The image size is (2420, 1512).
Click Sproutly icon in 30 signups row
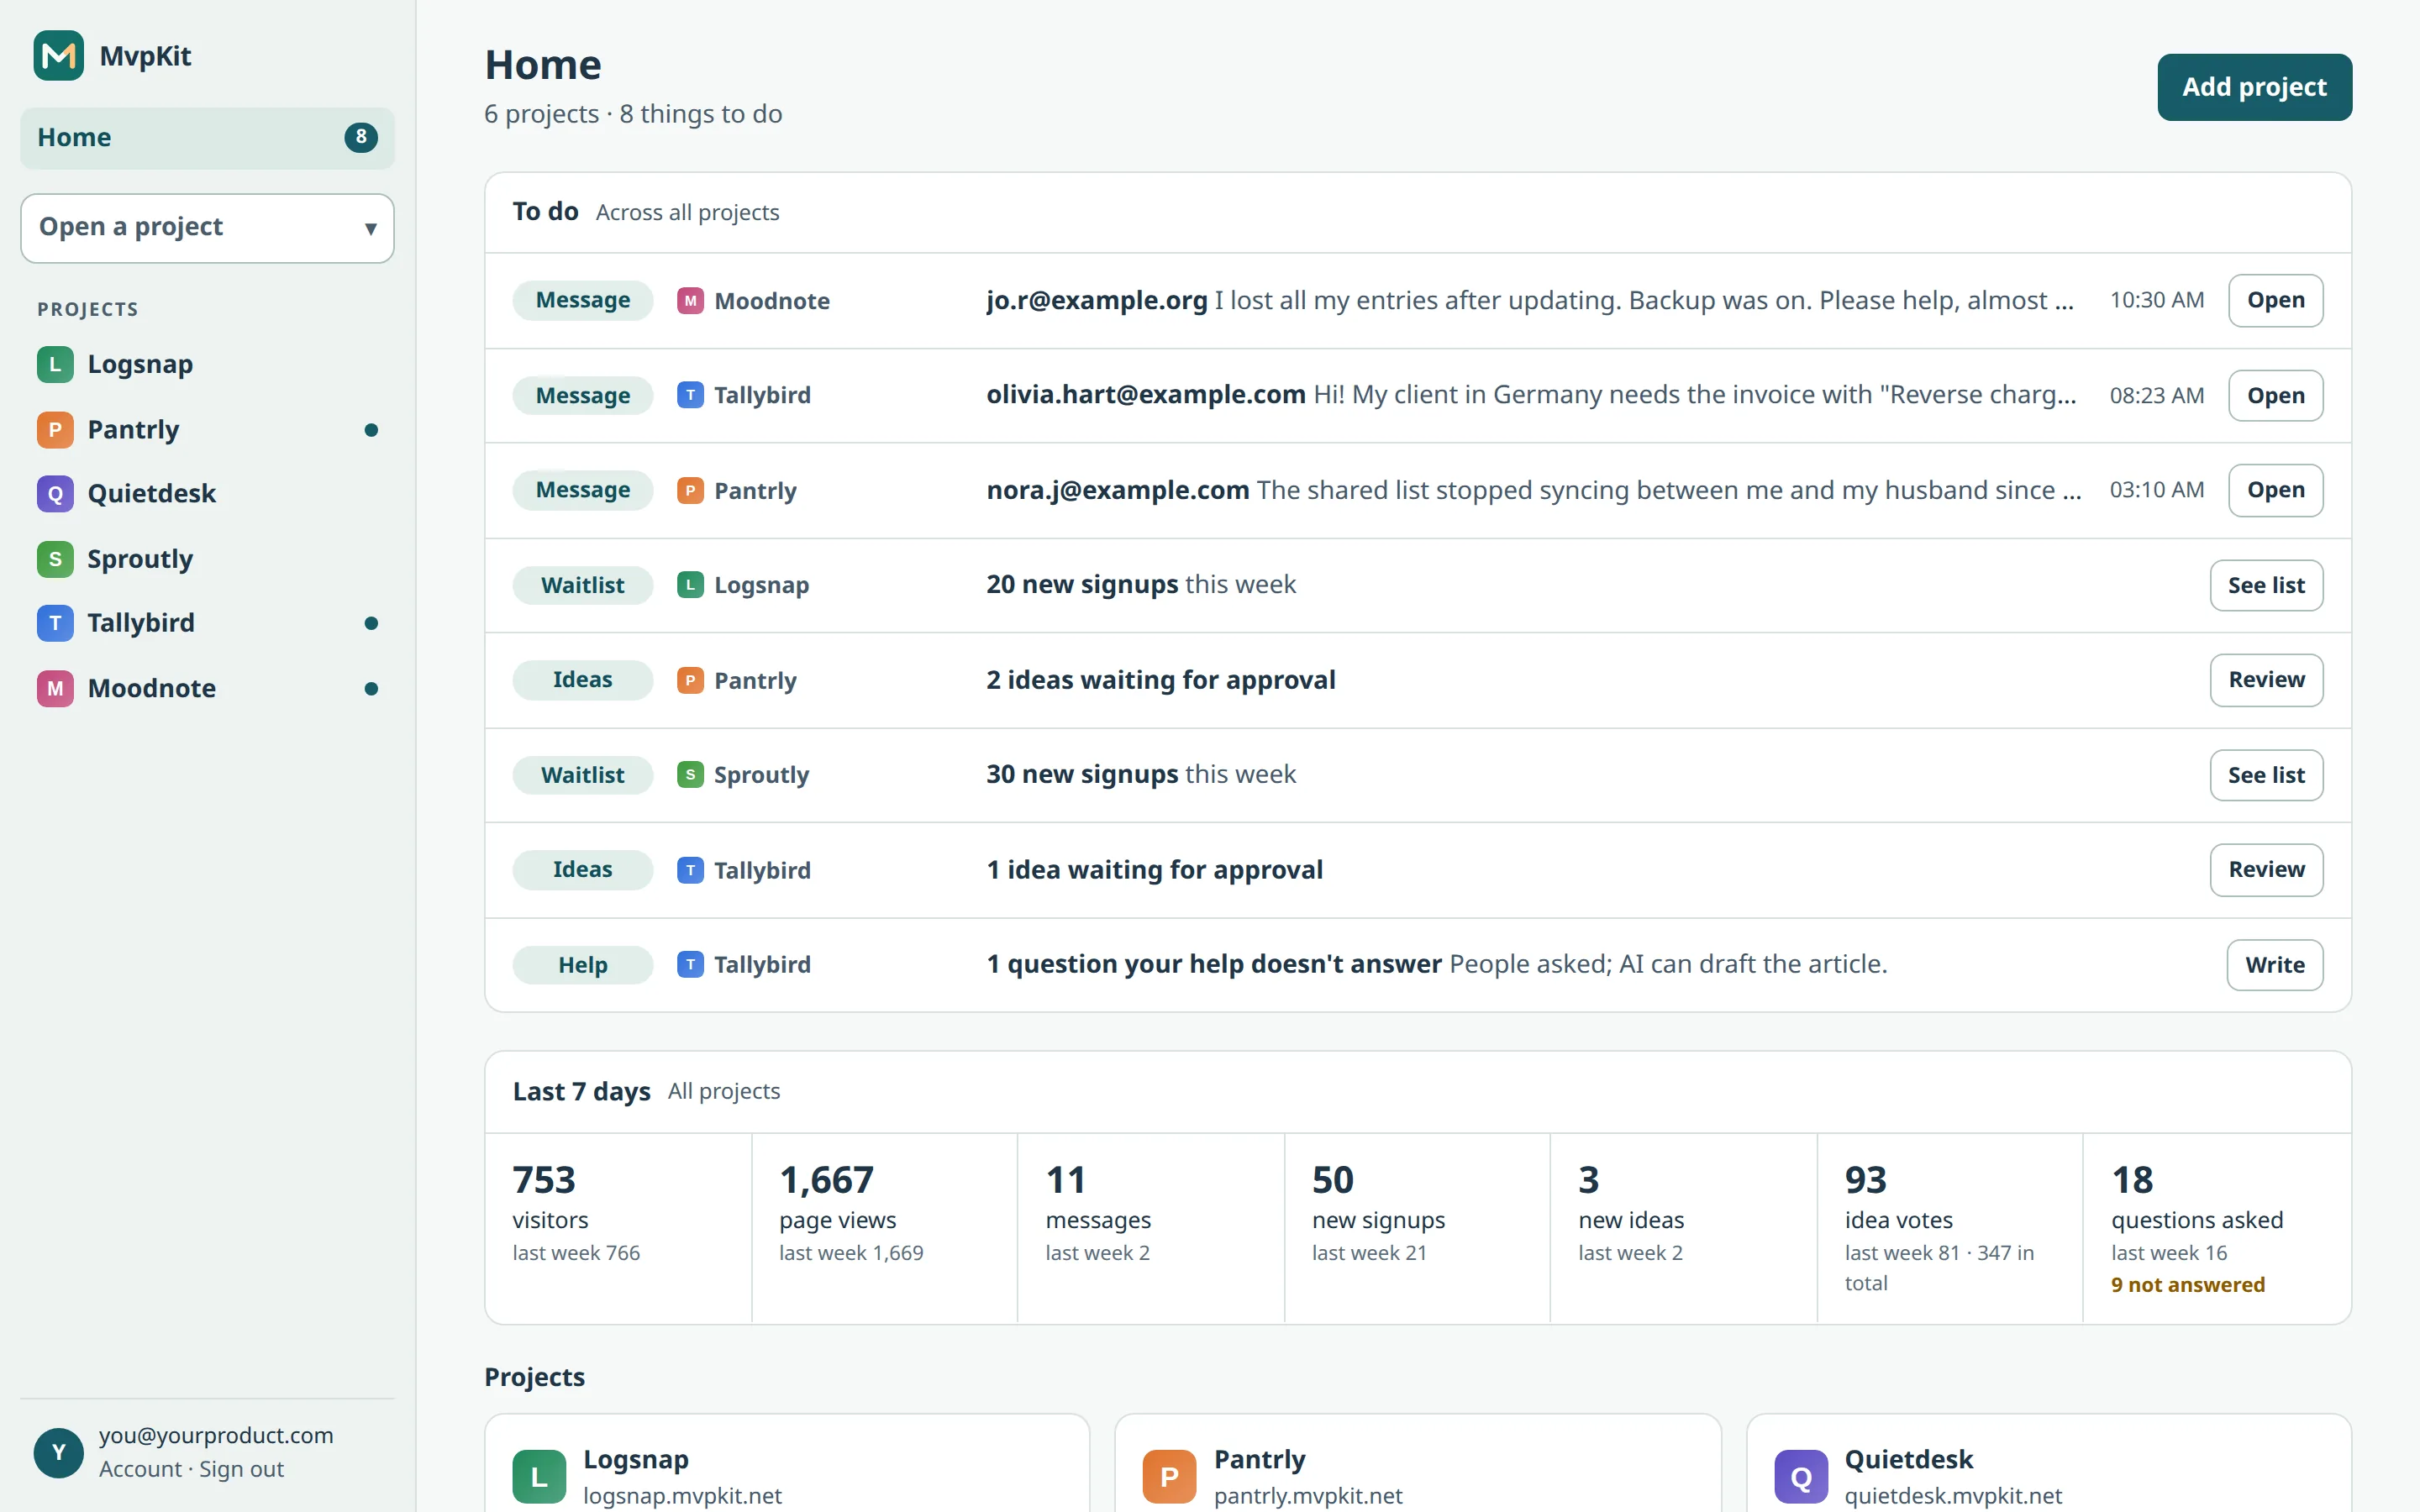[x=690, y=775]
